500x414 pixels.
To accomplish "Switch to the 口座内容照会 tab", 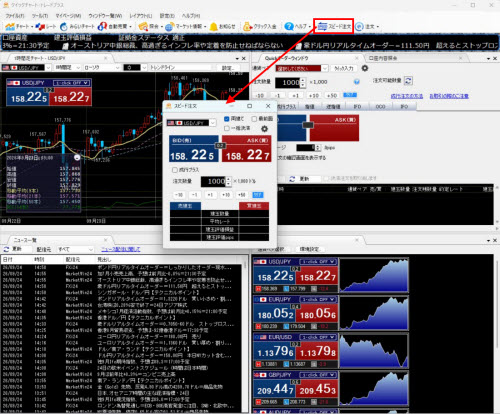I will click(383, 58).
